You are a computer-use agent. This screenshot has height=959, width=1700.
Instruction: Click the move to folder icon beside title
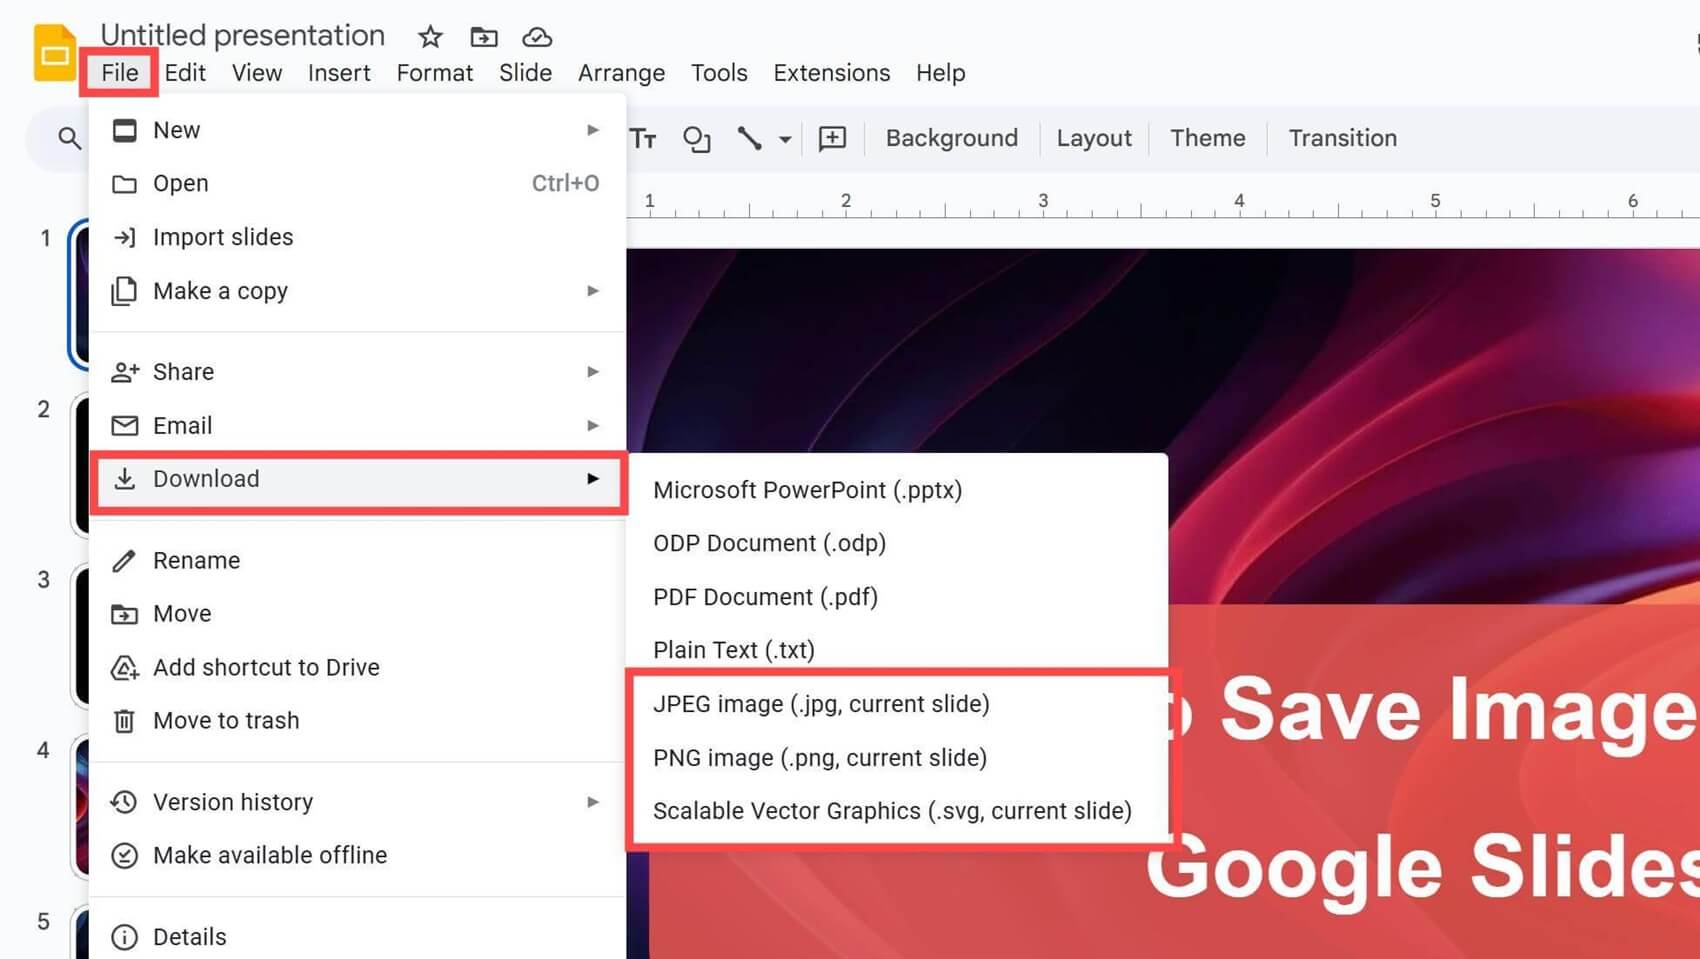point(484,37)
